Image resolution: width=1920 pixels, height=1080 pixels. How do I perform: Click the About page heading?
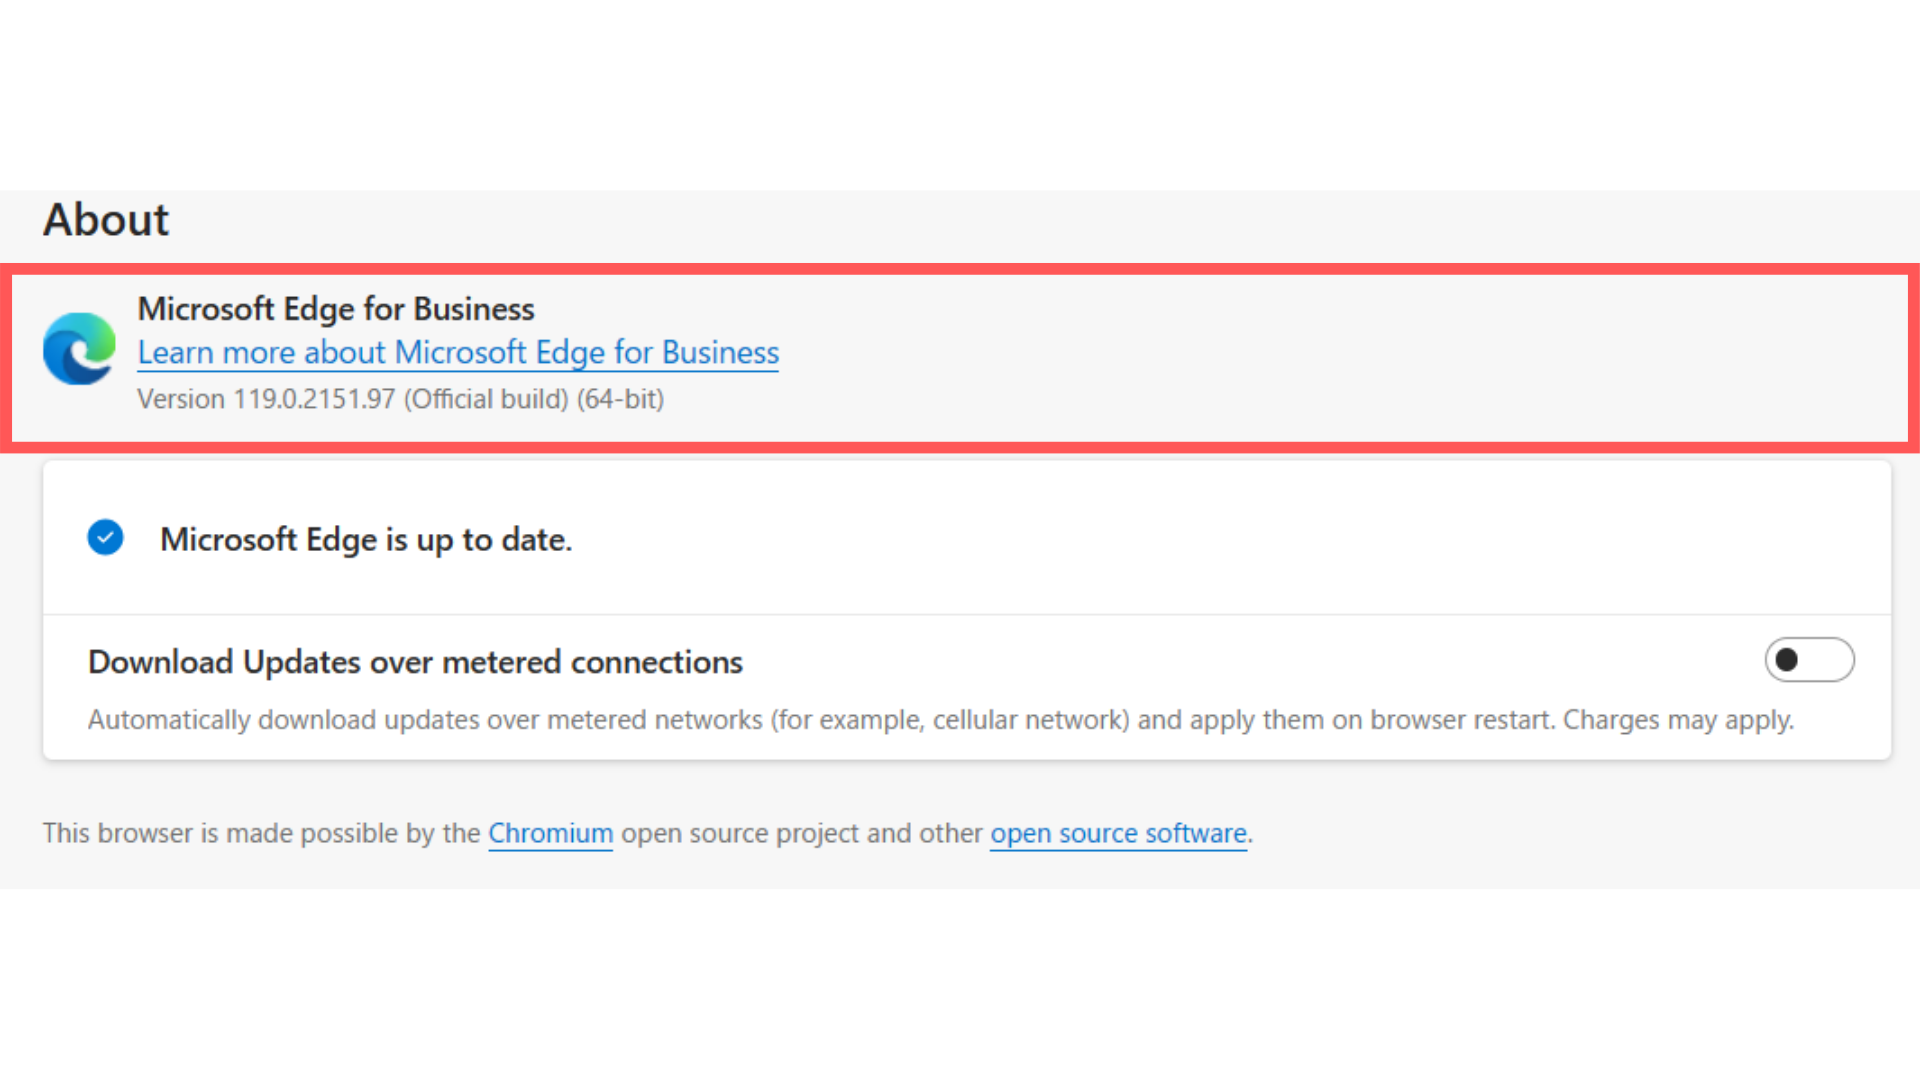106,220
